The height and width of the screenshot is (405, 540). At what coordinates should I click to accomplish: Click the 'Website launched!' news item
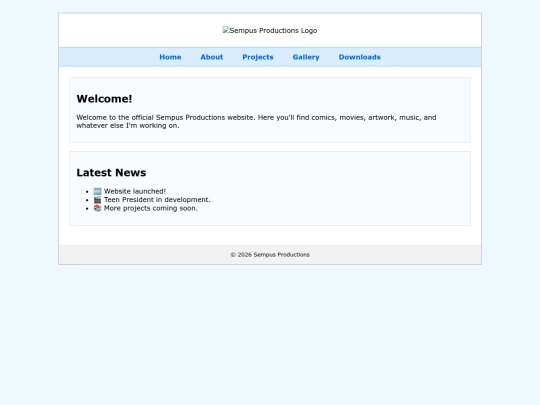point(135,191)
